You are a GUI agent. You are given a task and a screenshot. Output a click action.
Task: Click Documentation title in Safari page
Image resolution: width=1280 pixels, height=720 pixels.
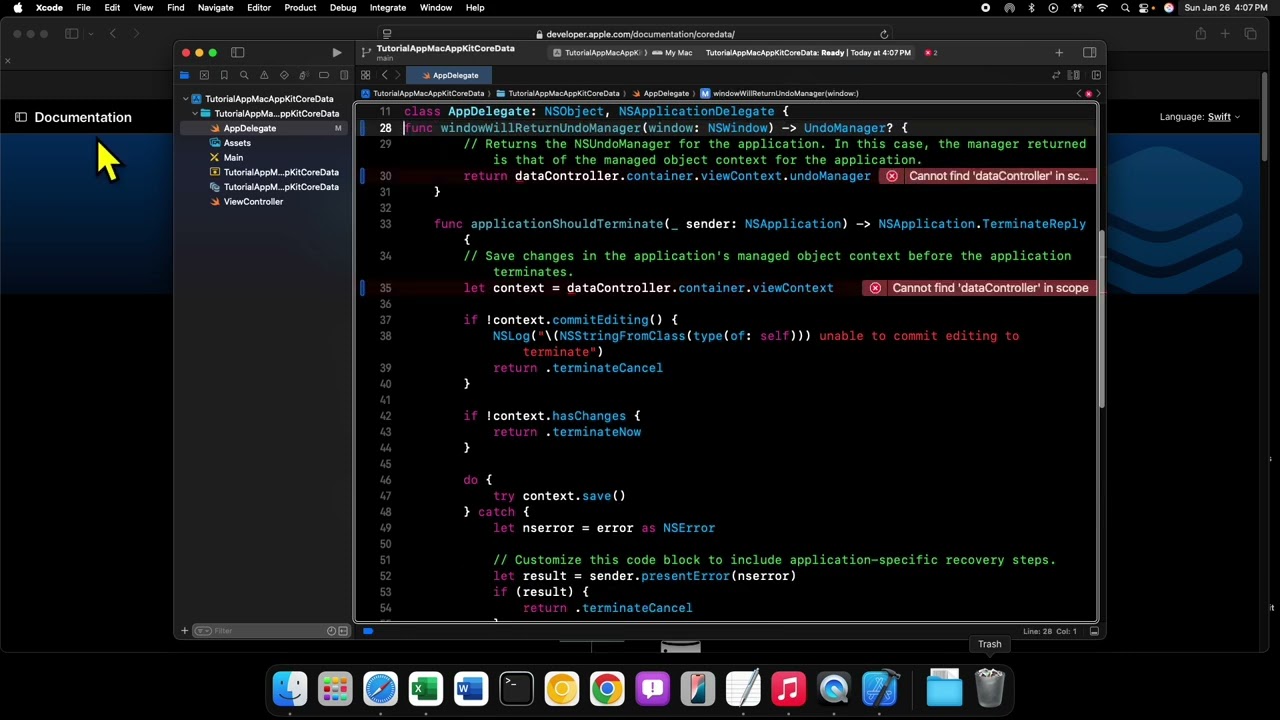click(83, 117)
